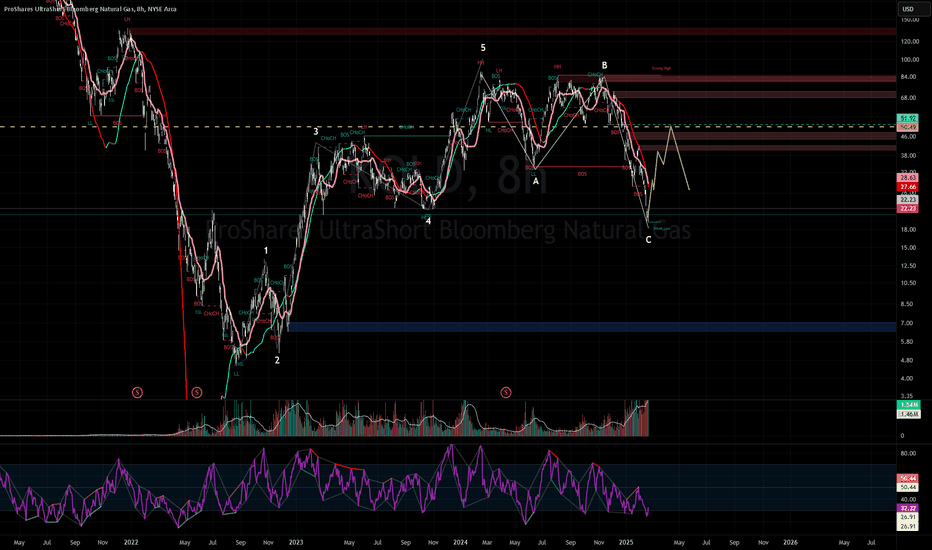Click the white 1.46M volume average label
This screenshot has width=932, height=550.
[908, 414]
